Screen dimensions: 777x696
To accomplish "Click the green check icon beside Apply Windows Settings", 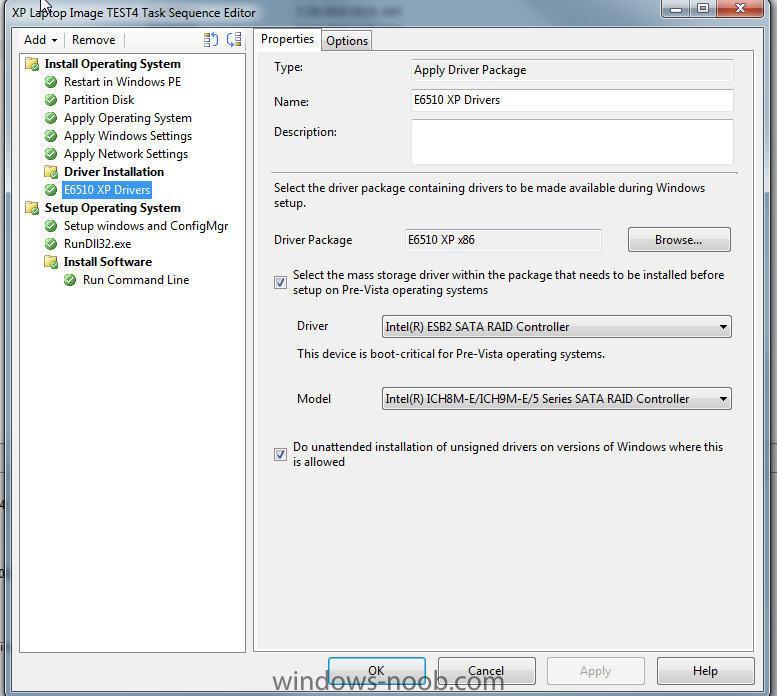I will click(51, 136).
